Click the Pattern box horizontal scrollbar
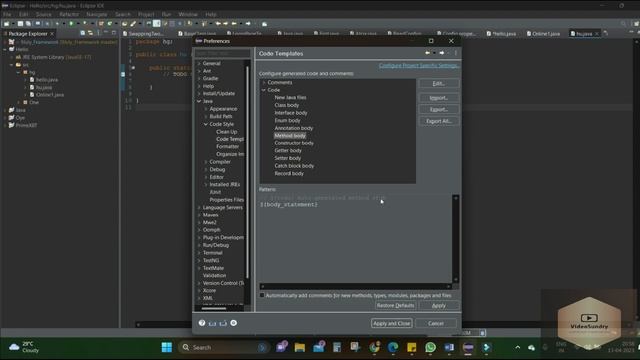This screenshot has height=360, width=640. (x=355, y=286)
